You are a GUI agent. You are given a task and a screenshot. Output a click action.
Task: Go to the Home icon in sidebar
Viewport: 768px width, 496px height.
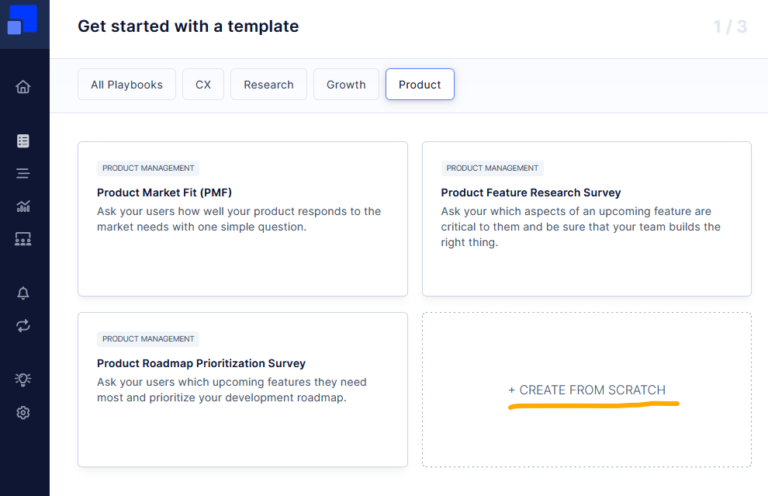pyautogui.click(x=23, y=87)
